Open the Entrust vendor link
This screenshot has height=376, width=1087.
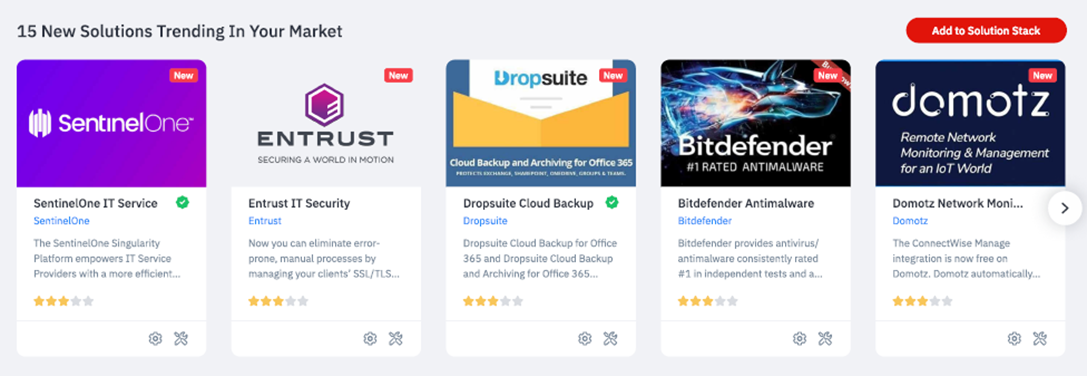(265, 221)
